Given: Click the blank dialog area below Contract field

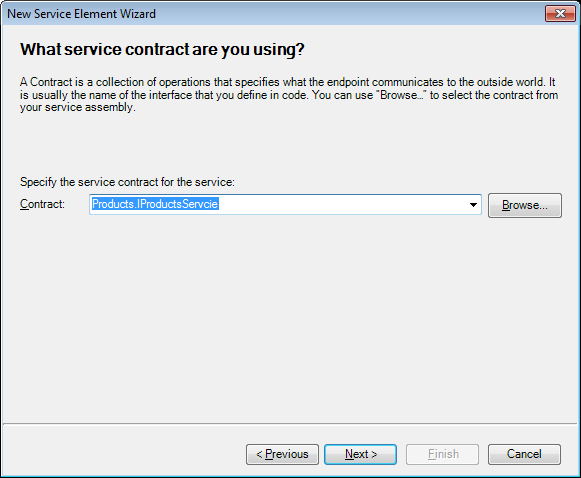Looking at the screenshot, I should [290, 319].
